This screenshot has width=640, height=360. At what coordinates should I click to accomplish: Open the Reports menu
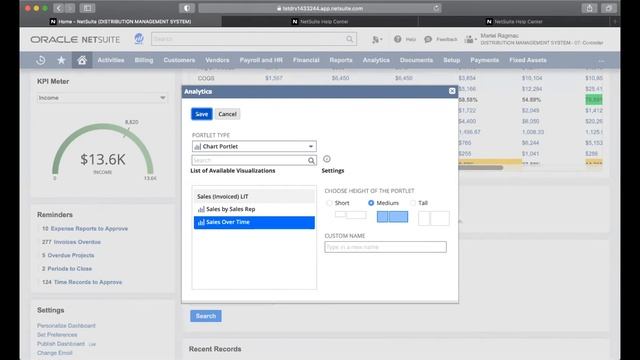pos(341,60)
